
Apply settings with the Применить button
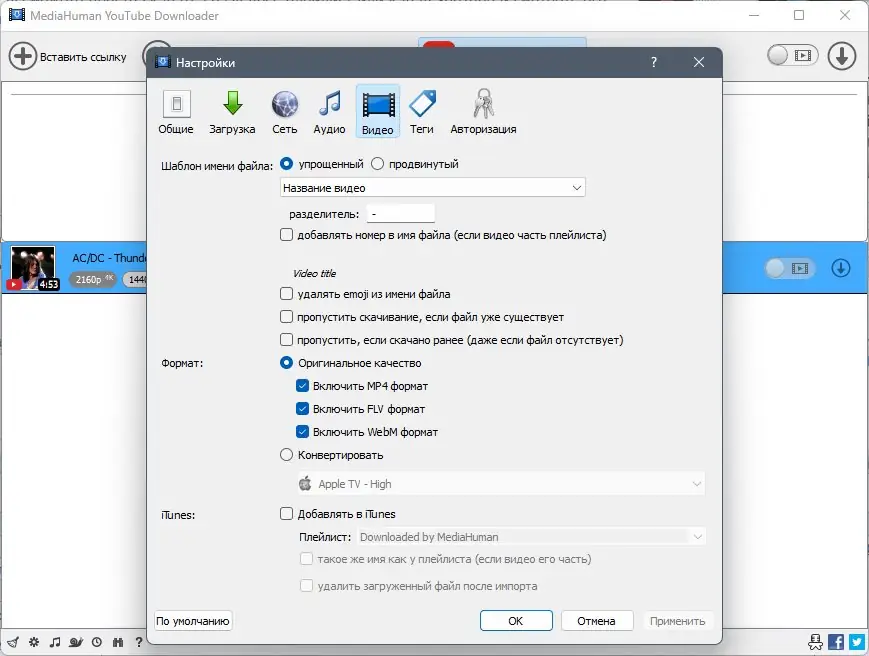point(679,620)
